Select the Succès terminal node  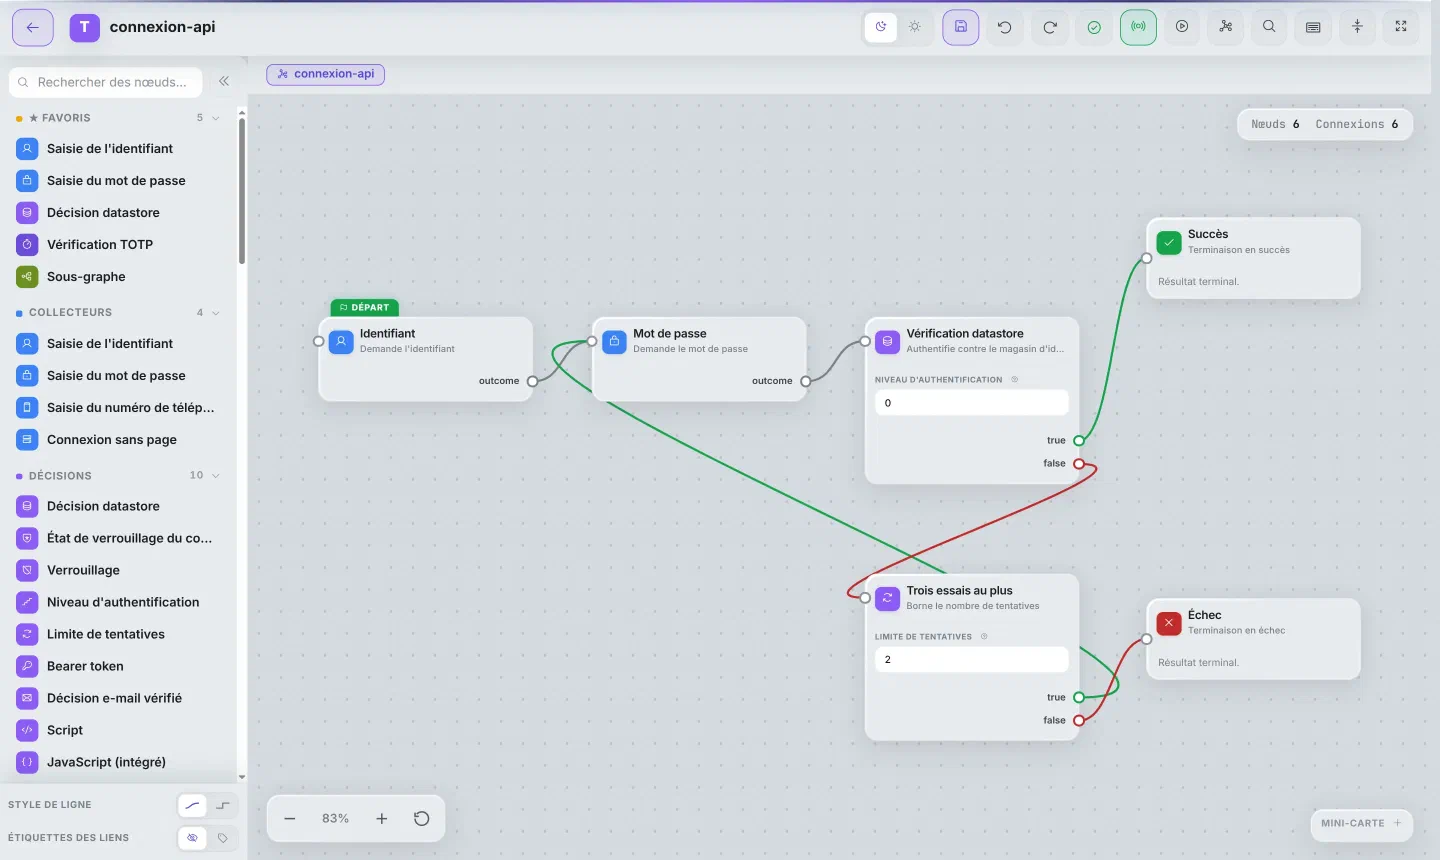1253,258
